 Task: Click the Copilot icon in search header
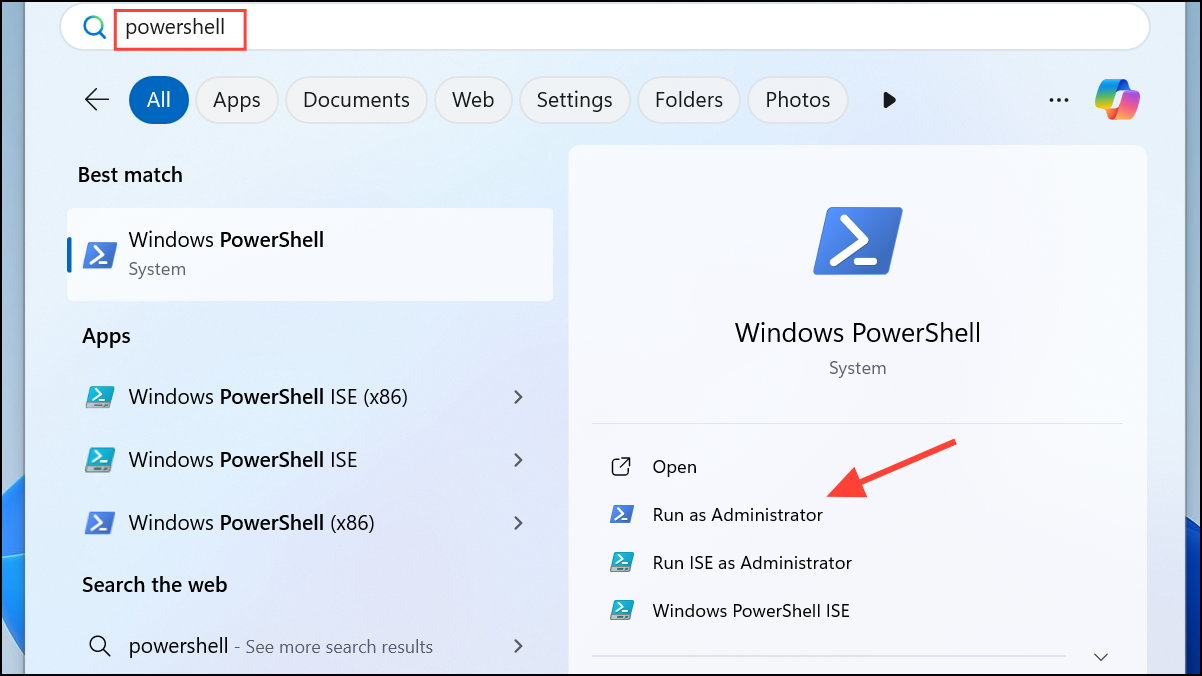pos(1117,100)
